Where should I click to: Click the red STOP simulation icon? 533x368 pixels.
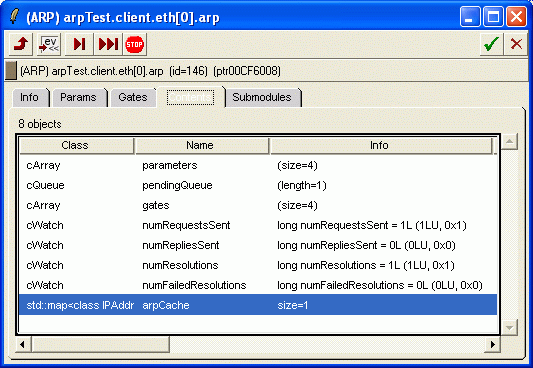[135, 44]
